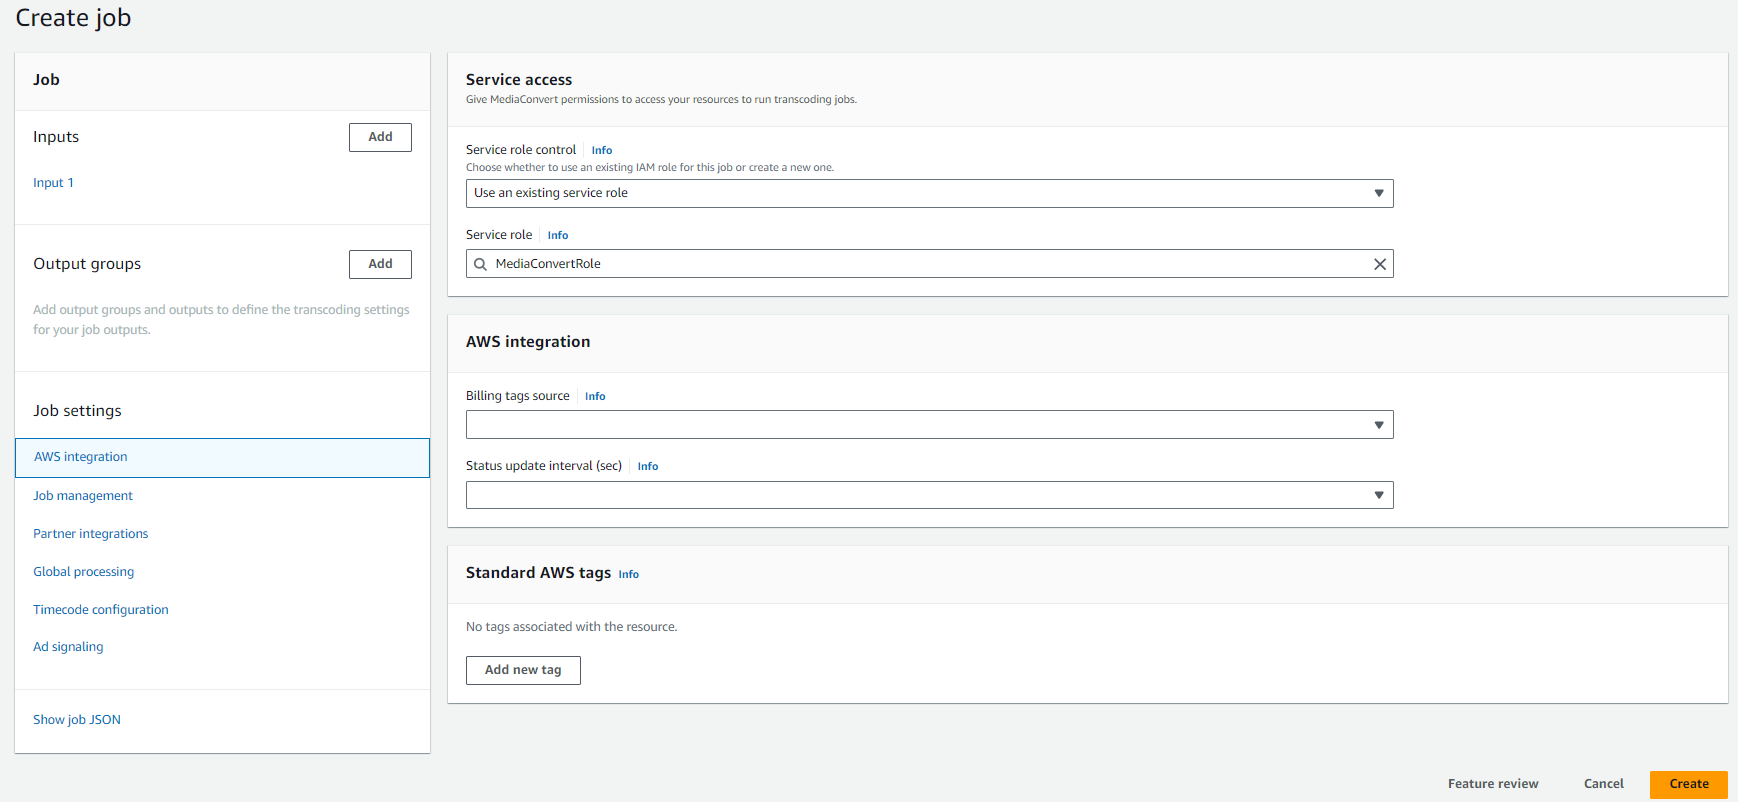Open Info for Service role control
This screenshot has width=1738, height=802.
pos(601,151)
